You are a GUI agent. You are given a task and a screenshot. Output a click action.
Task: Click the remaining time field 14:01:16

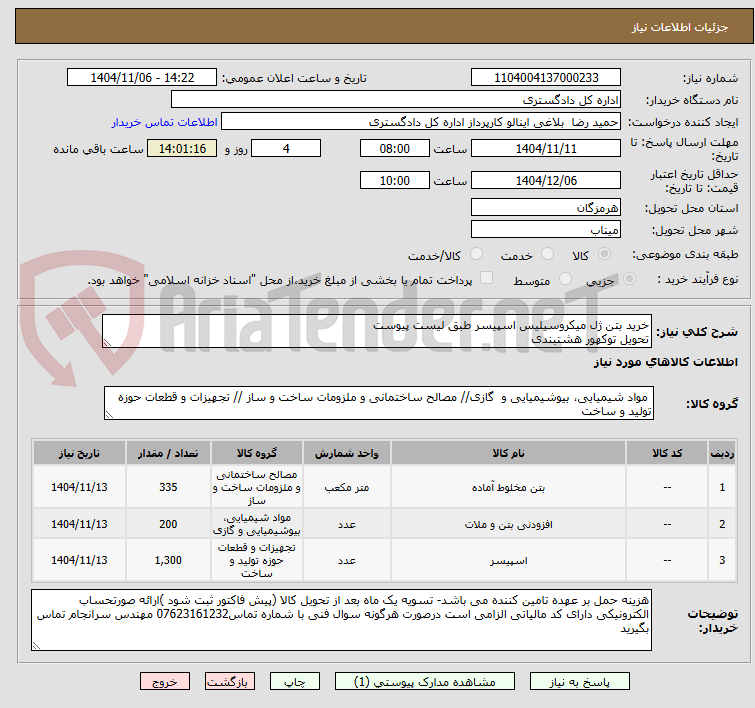point(182,148)
